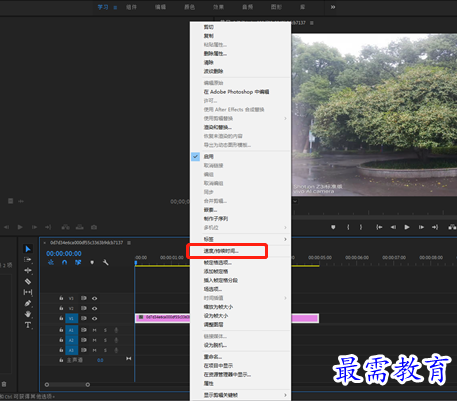
Task: Click Source monitor overwrite button
Action: tap(80, 227)
